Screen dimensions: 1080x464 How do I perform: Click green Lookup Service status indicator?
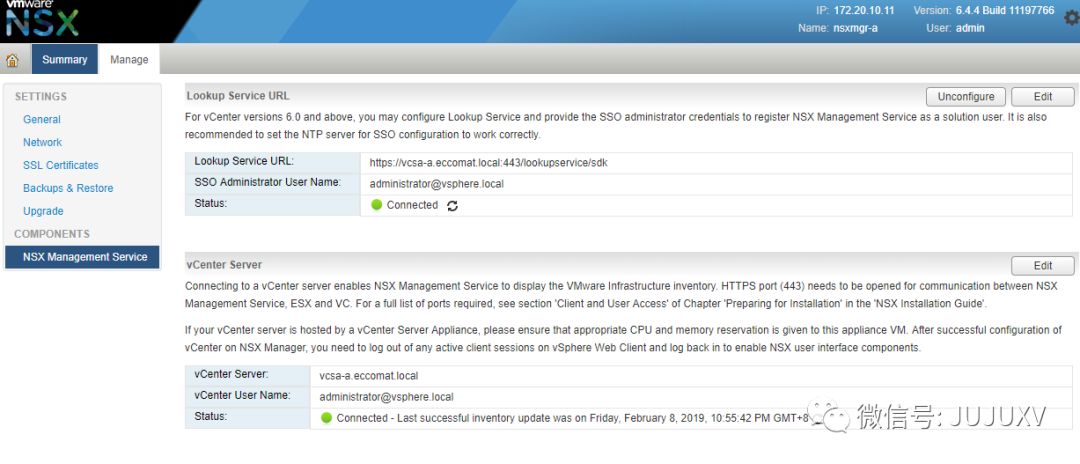[377, 205]
